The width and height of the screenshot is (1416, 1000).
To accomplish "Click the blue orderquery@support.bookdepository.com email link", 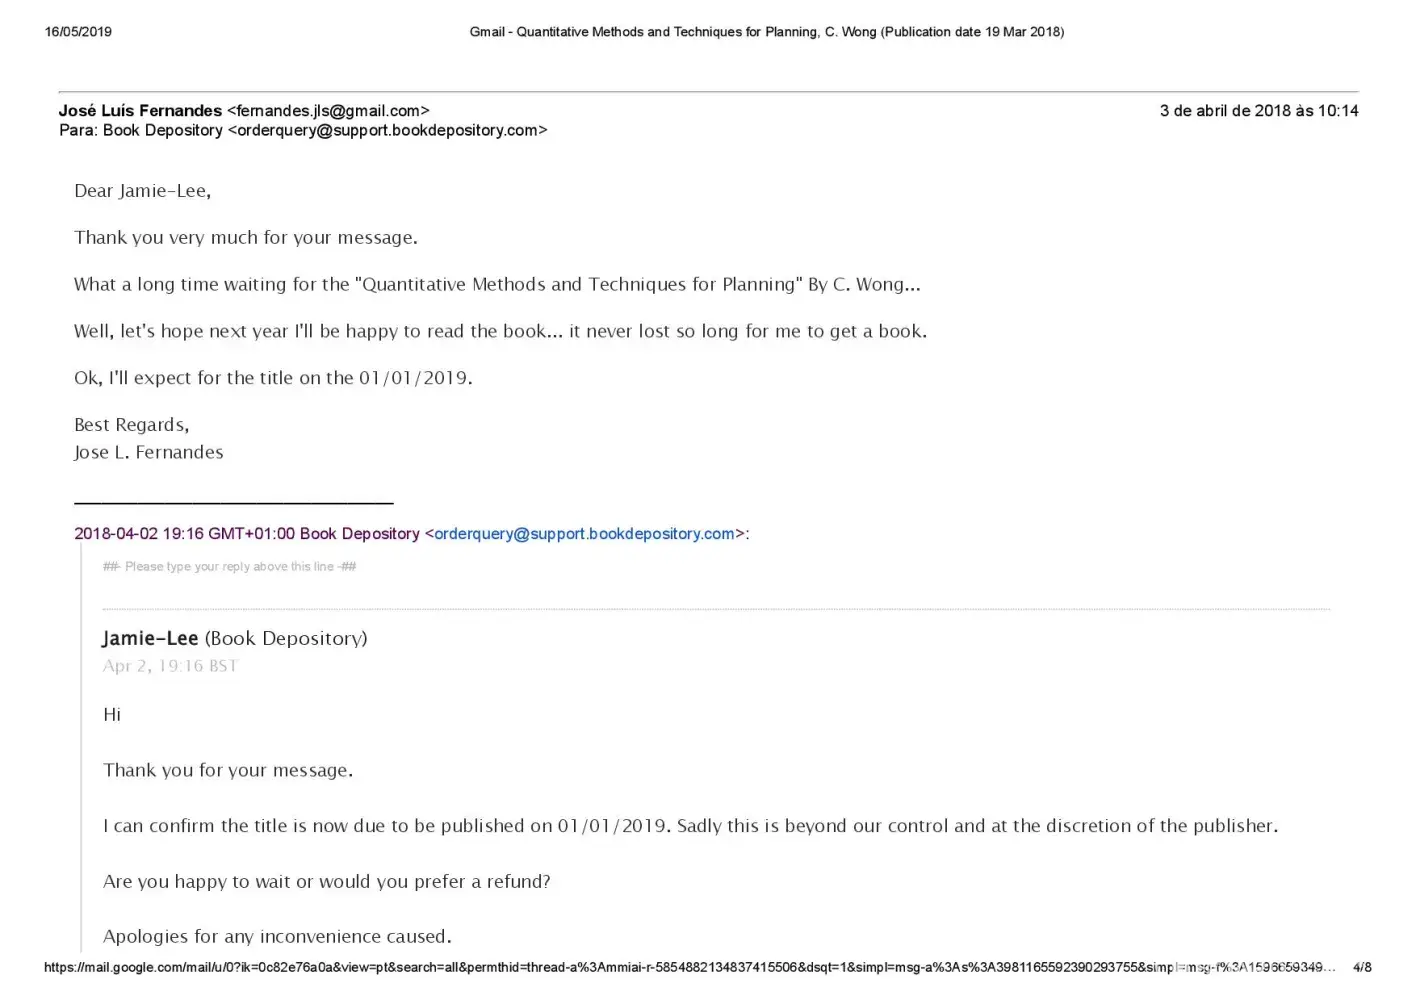I will tap(584, 534).
